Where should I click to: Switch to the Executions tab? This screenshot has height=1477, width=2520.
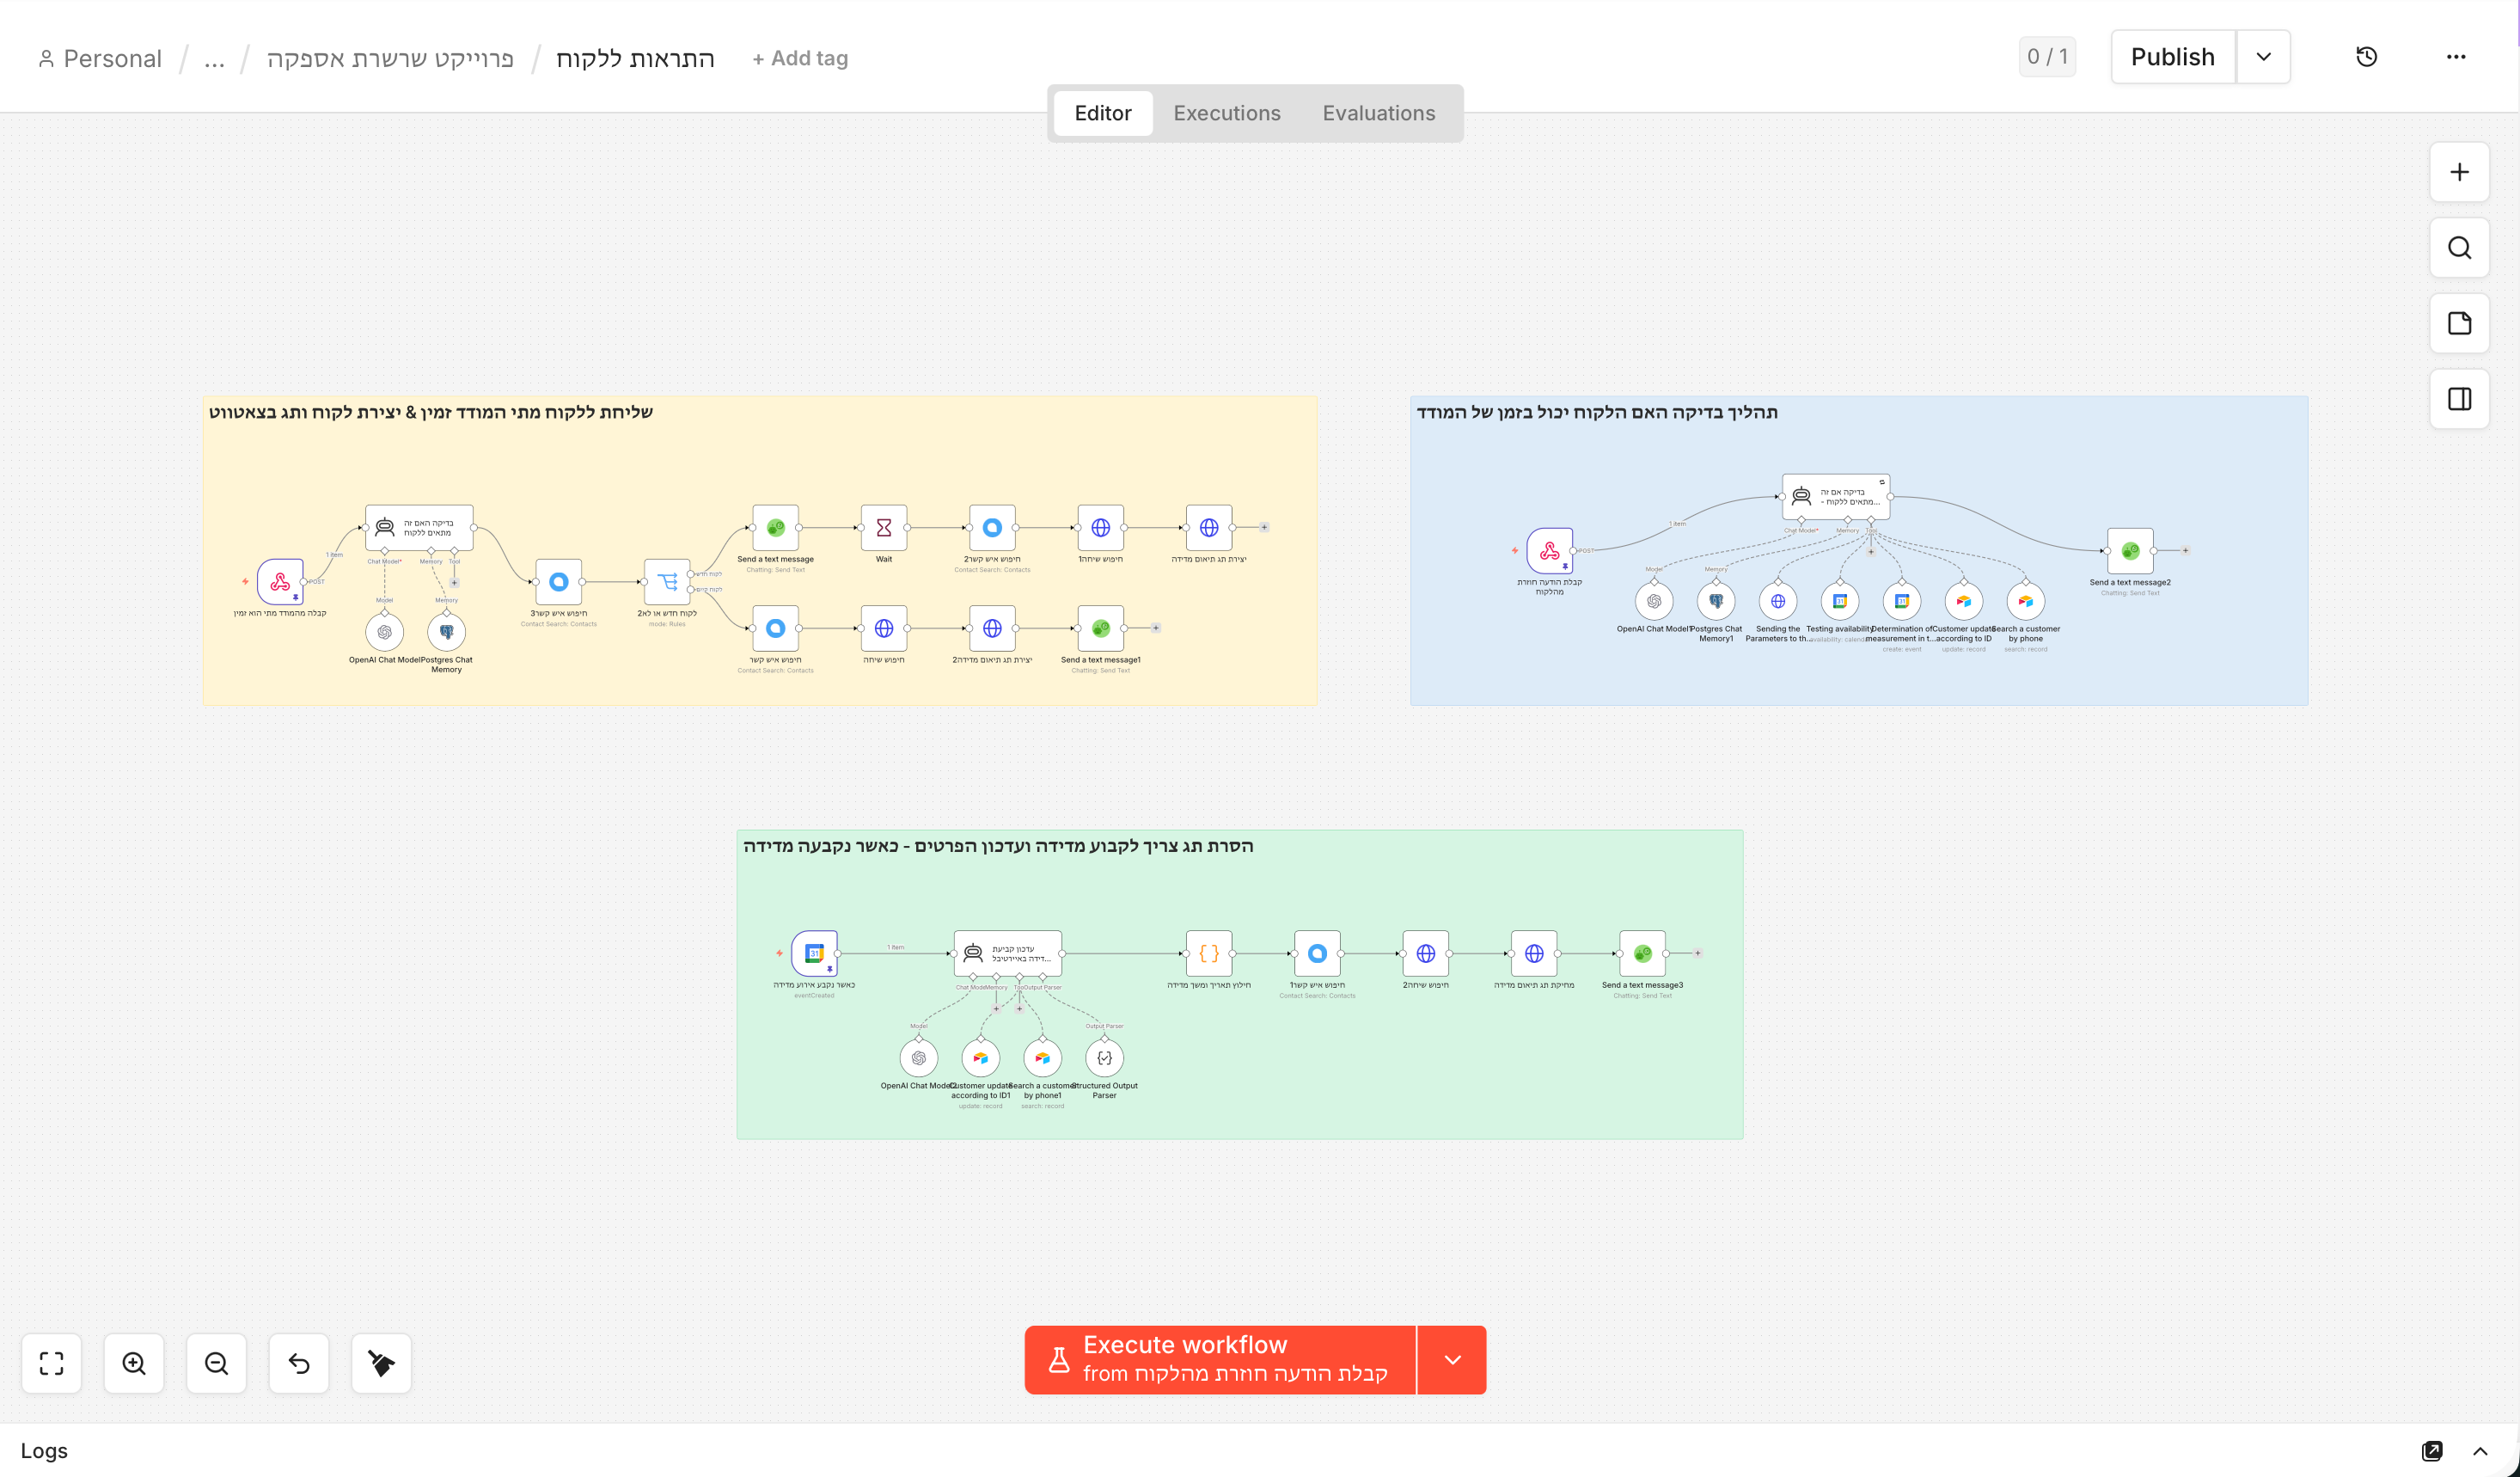click(1226, 113)
